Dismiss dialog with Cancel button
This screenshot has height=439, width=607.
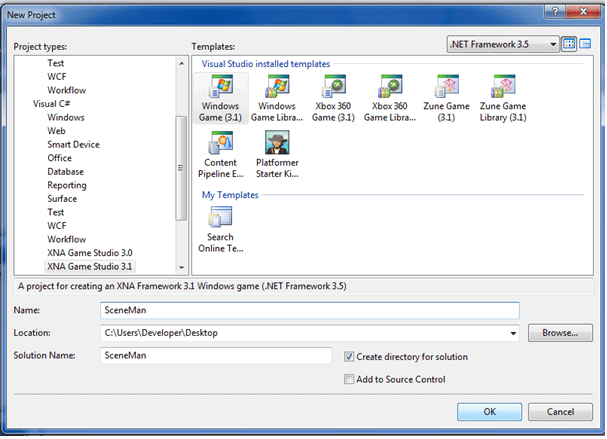coord(560,412)
